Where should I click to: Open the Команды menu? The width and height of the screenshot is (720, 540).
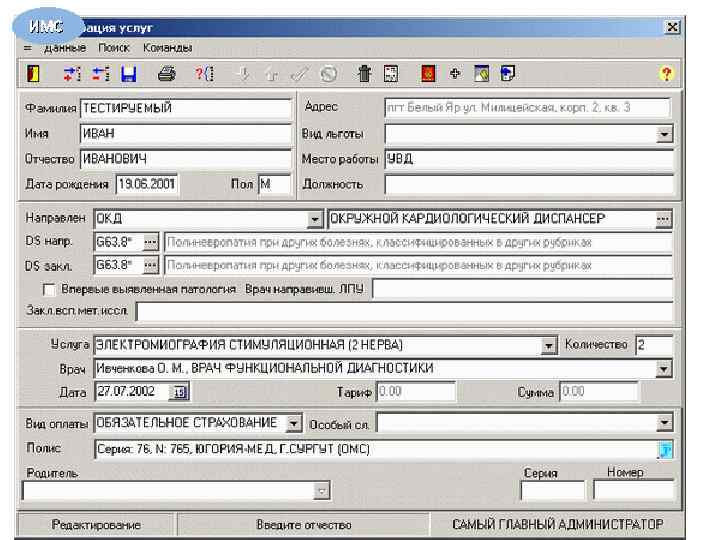pyautogui.click(x=168, y=48)
